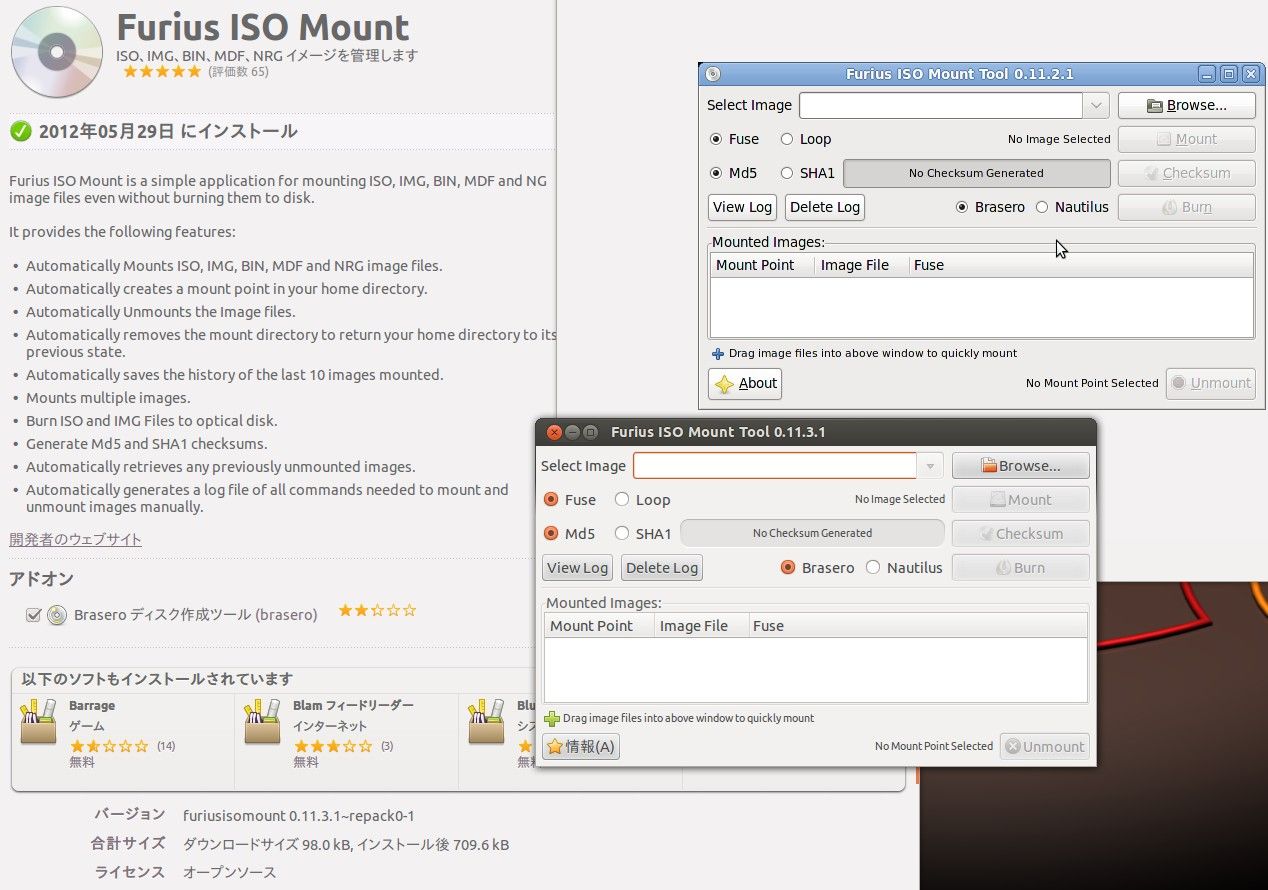Minimize the 0.11.2.1 window
This screenshot has height=890, width=1268.
point(1208,74)
